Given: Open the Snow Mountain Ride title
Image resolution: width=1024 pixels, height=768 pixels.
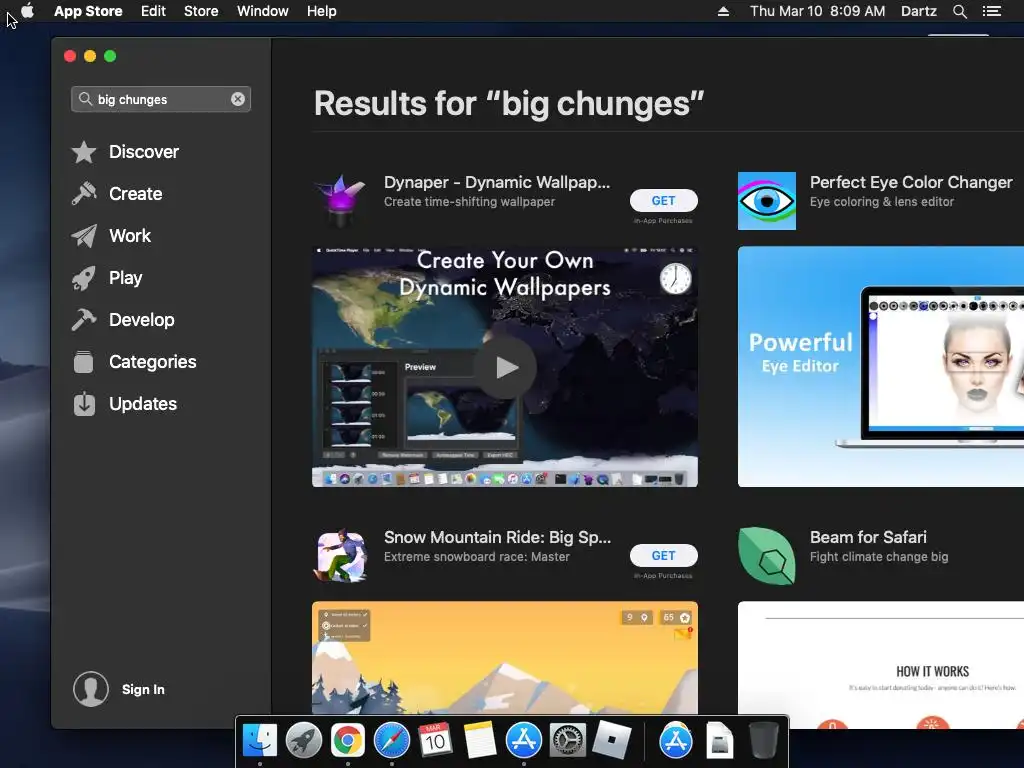Looking at the screenshot, I should point(498,537).
